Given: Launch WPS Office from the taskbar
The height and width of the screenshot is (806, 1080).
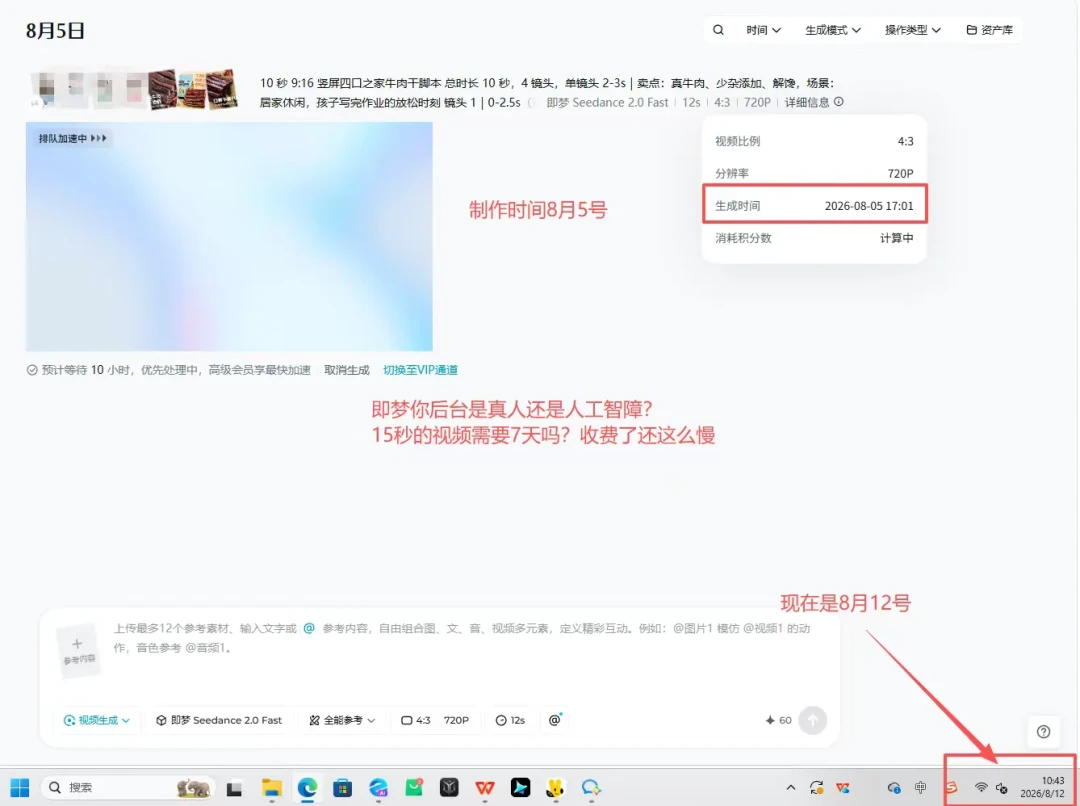Looking at the screenshot, I should coord(485,787).
